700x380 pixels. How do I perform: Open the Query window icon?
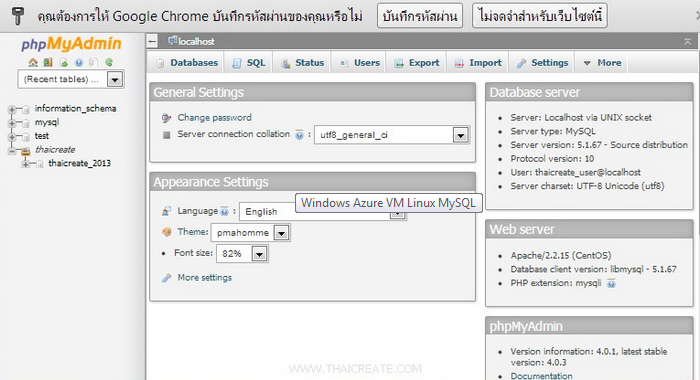(63, 63)
